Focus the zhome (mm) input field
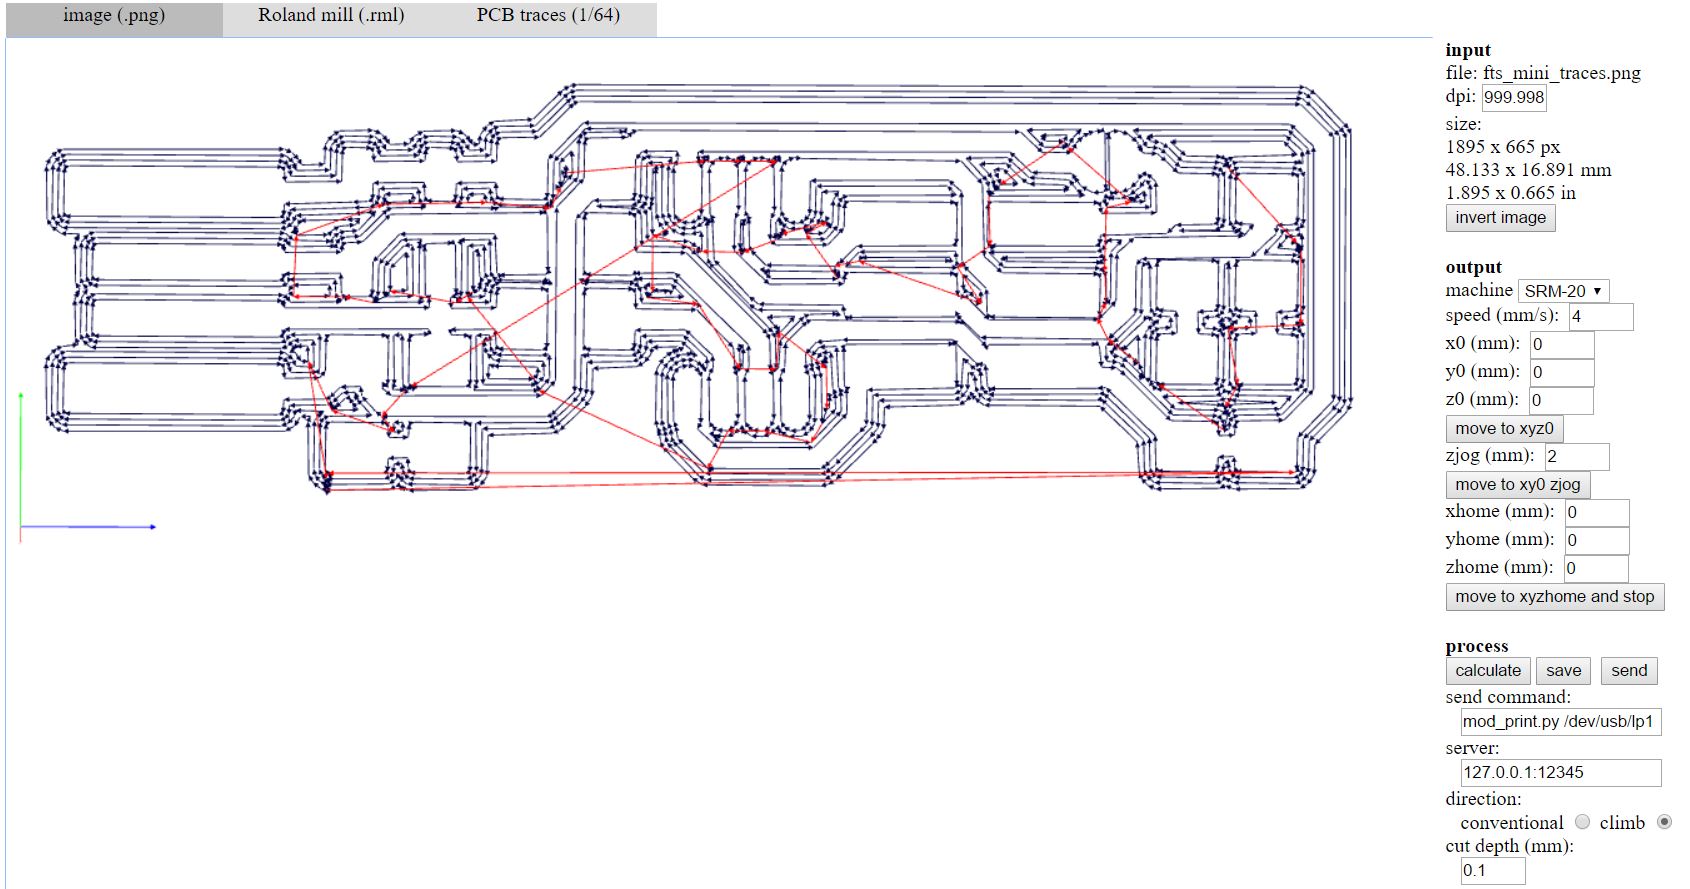1690x889 pixels. pyautogui.click(x=1596, y=568)
